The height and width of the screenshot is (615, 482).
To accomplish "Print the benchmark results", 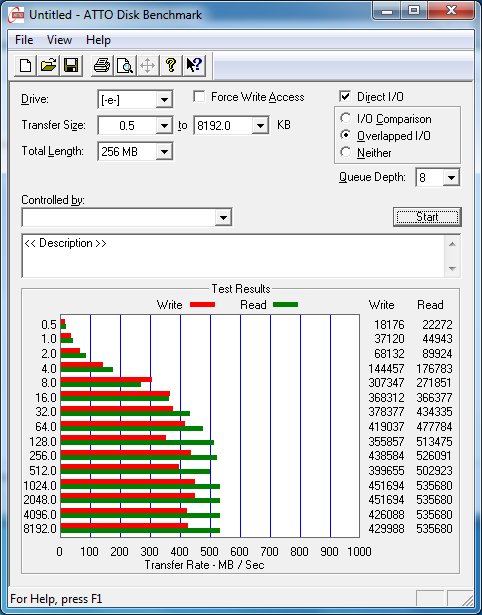I will click(102, 66).
